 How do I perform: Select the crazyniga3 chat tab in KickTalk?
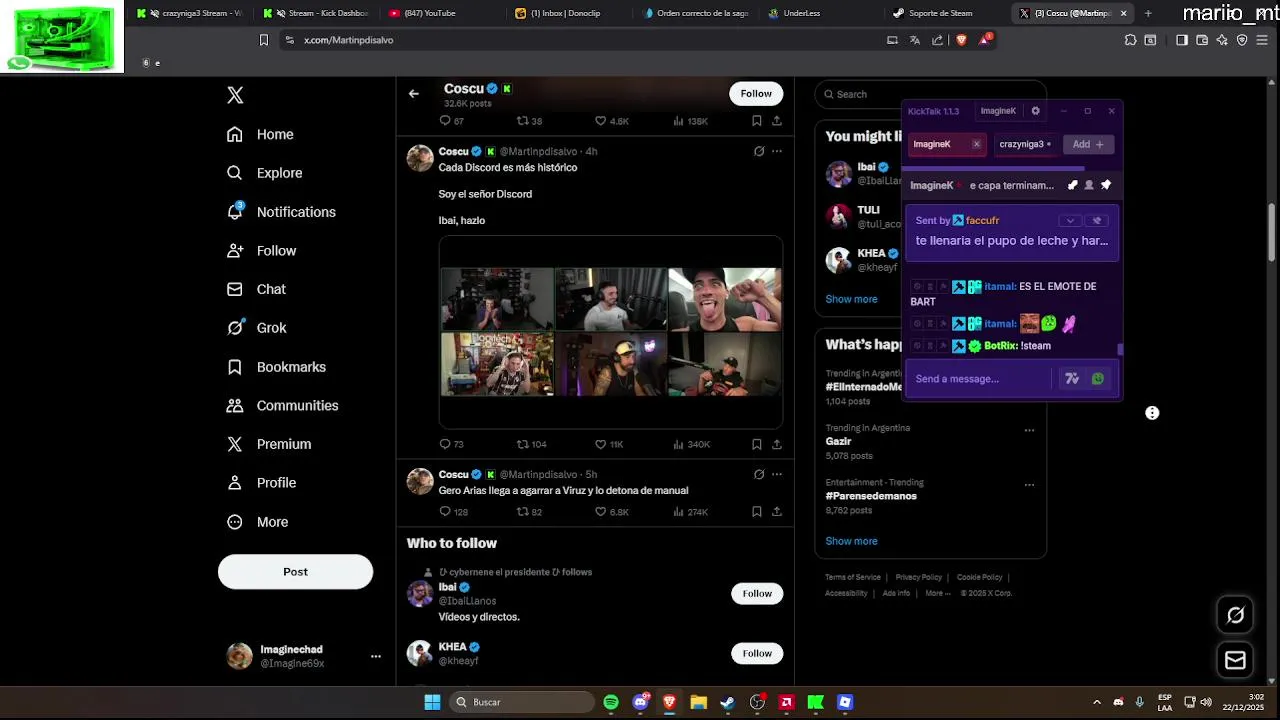1024,144
